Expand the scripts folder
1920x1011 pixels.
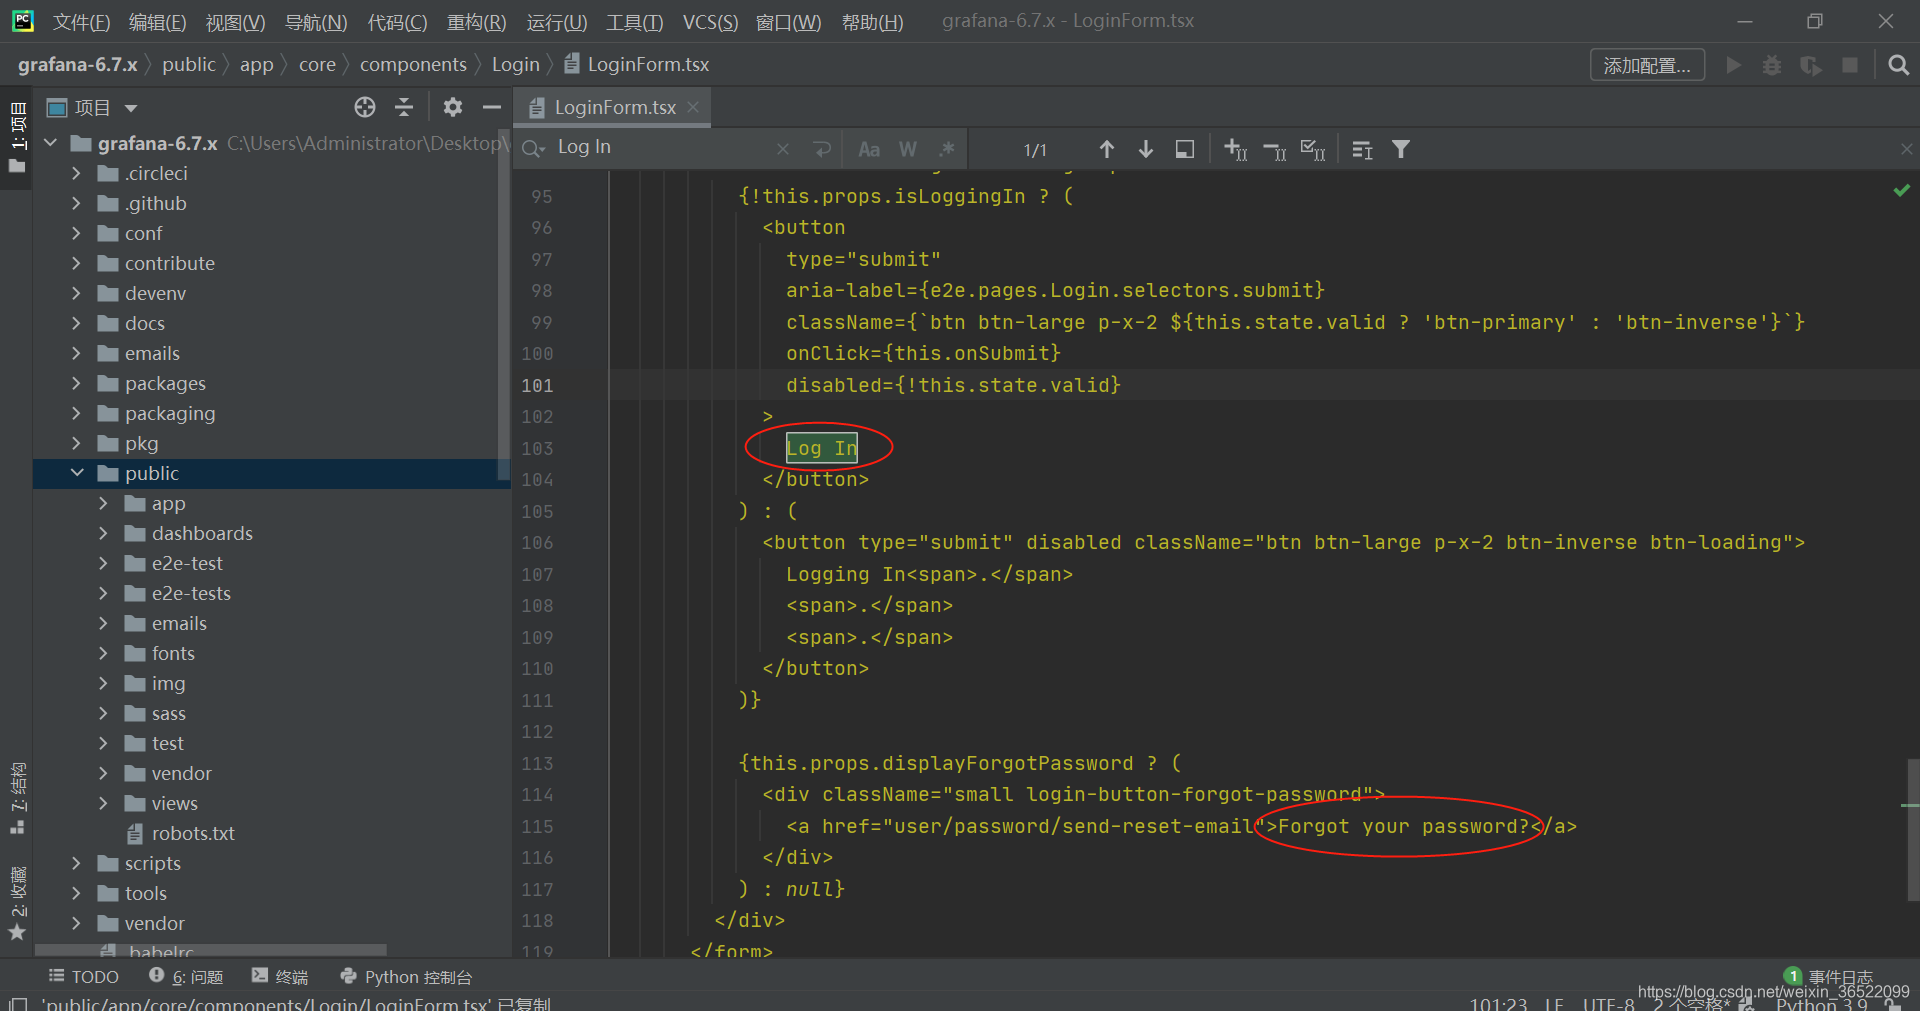coord(76,863)
